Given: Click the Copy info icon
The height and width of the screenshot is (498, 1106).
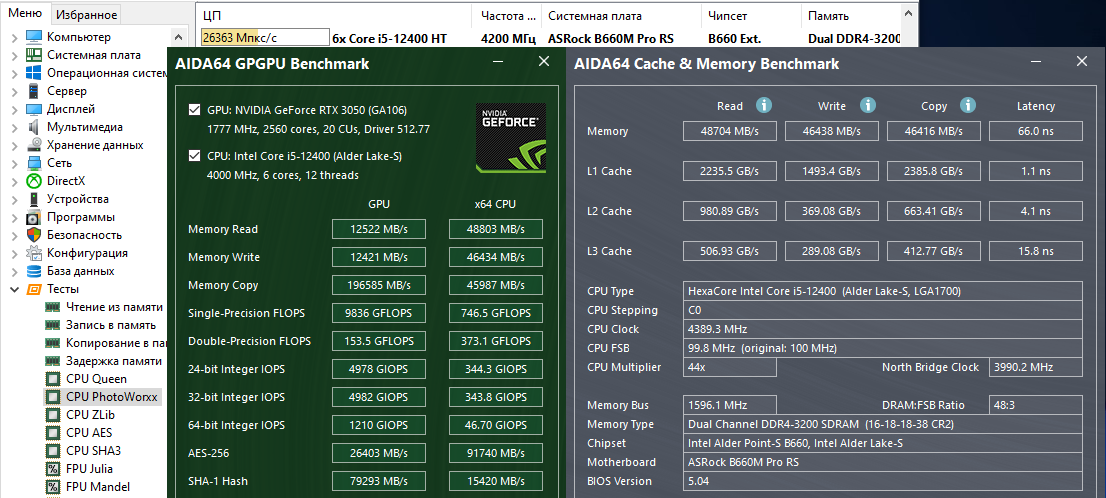Looking at the screenshot, I should [x=968, y=105].
